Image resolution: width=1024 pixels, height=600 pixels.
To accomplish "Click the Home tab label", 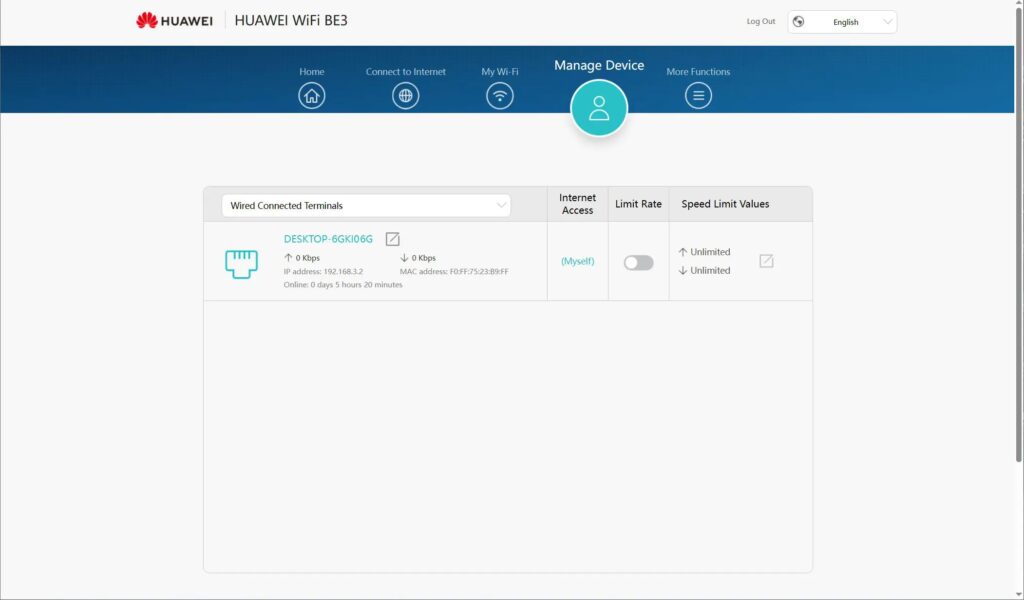I will click(x=312, y=72).
